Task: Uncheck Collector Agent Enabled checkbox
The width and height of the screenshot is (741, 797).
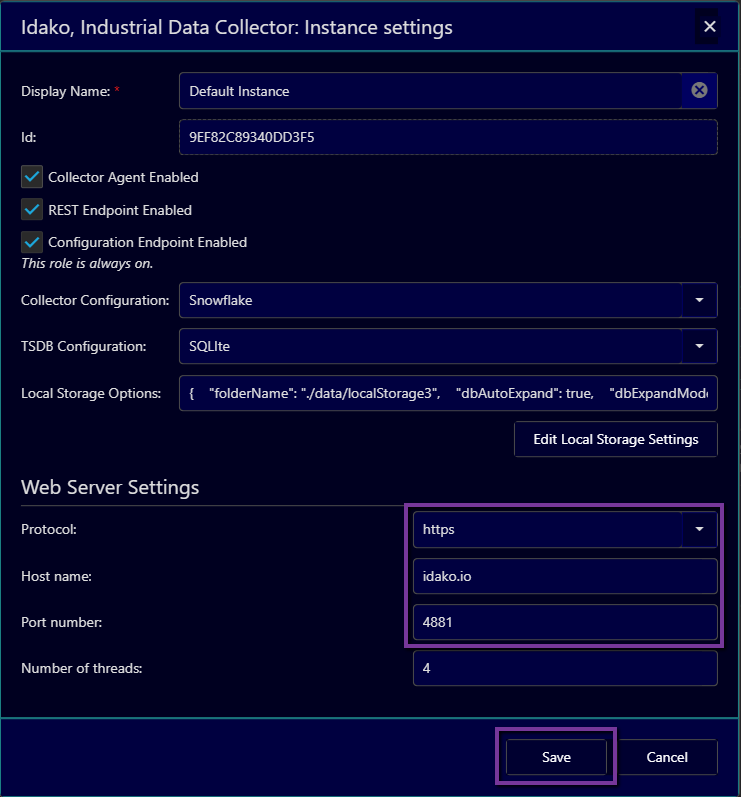Action: click(32, 177)
